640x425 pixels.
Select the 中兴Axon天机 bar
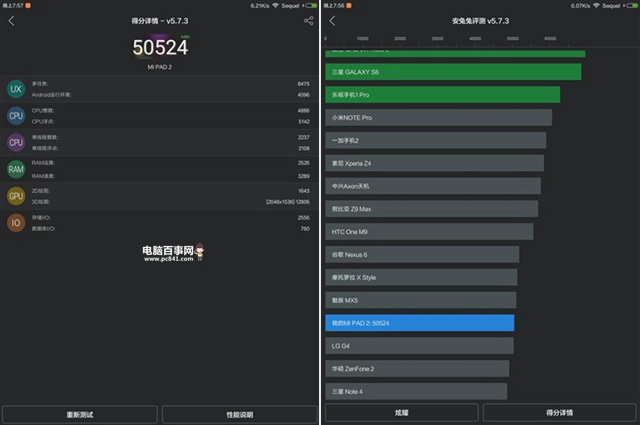point(433,186)
